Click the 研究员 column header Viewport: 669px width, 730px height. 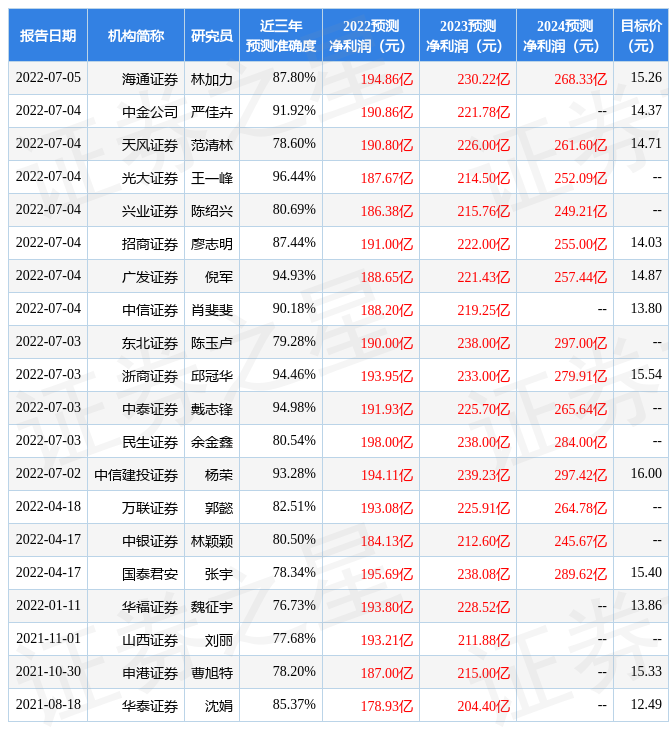click(212, 36)
